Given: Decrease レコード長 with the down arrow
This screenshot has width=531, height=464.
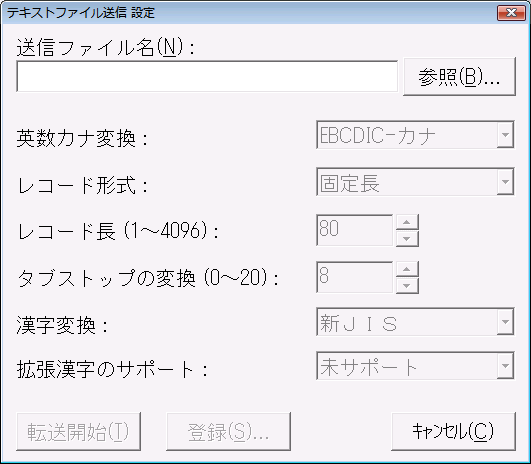Looking at the screenshot, I should [407, 238].
